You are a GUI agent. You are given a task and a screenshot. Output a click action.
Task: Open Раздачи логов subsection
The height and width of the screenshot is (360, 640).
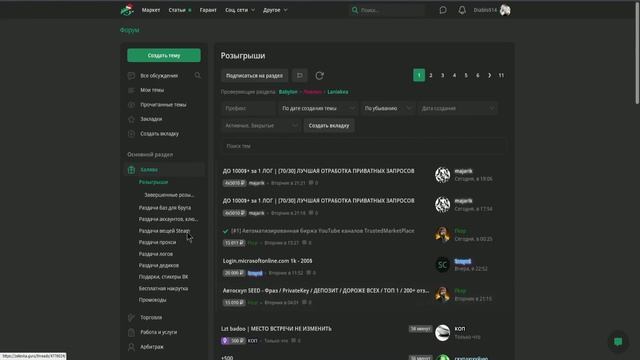click(156, 254)
